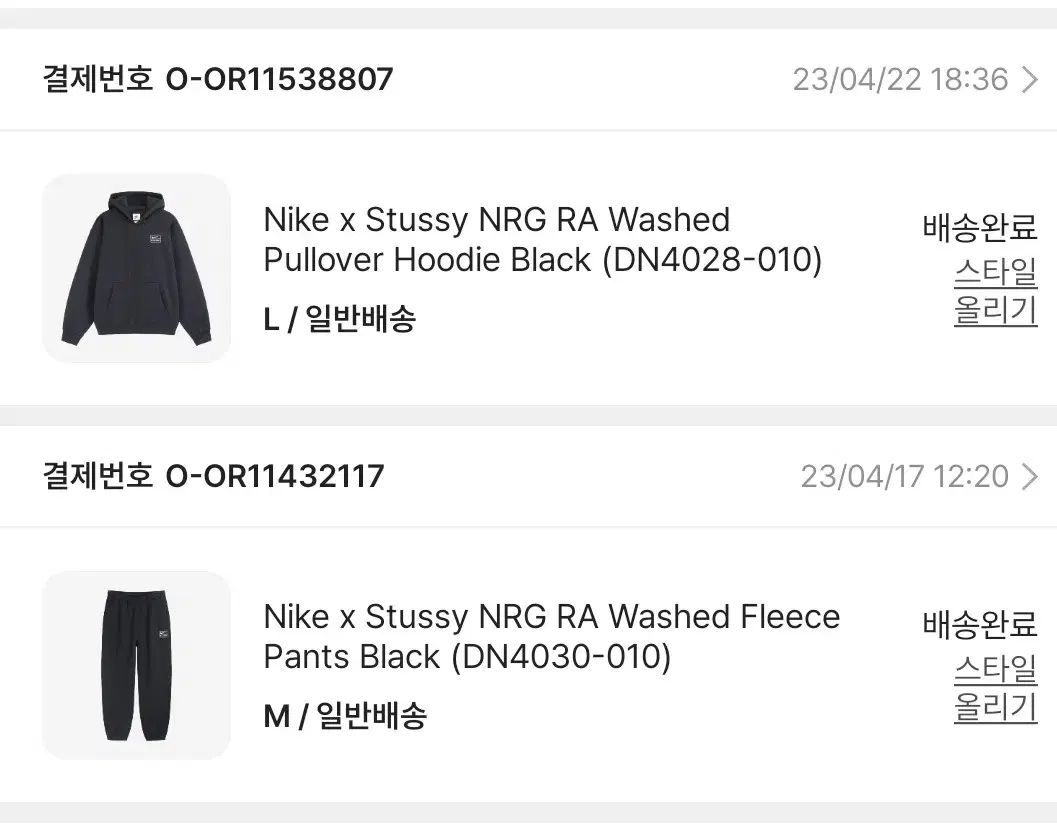Tap the black hoodie product thumbnail

point(136,268)
